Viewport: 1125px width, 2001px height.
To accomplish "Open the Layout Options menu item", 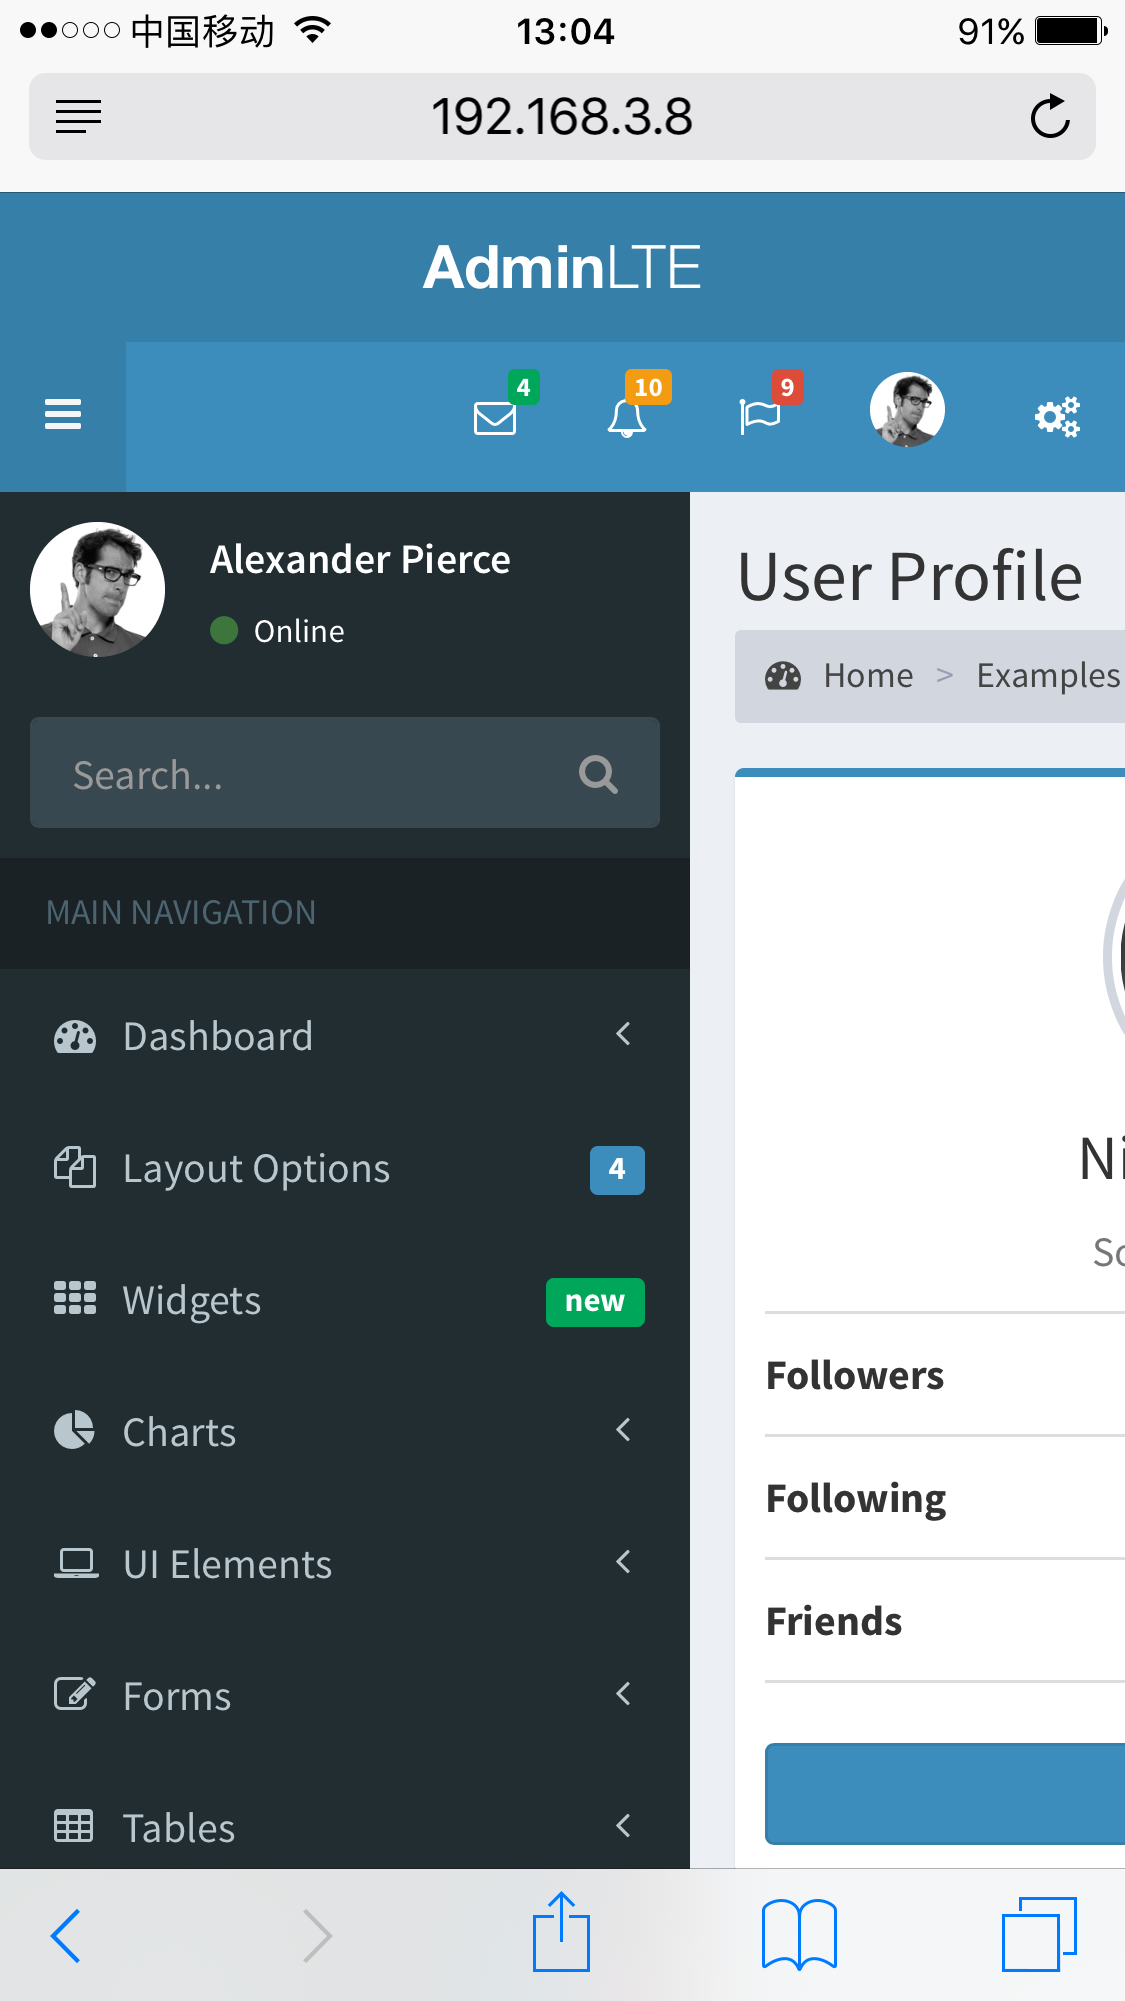I will coord(345,1168).
